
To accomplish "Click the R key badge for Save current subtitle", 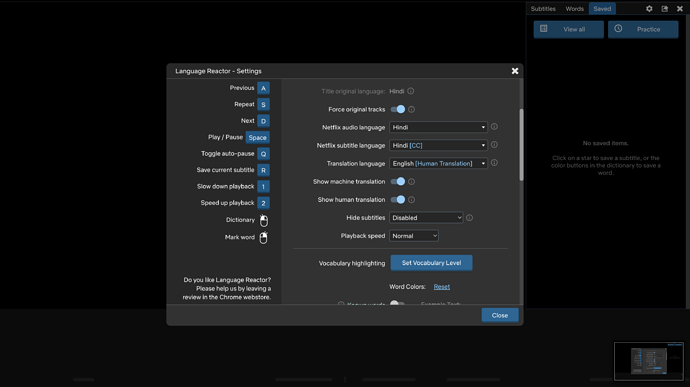I will point(263,170).
